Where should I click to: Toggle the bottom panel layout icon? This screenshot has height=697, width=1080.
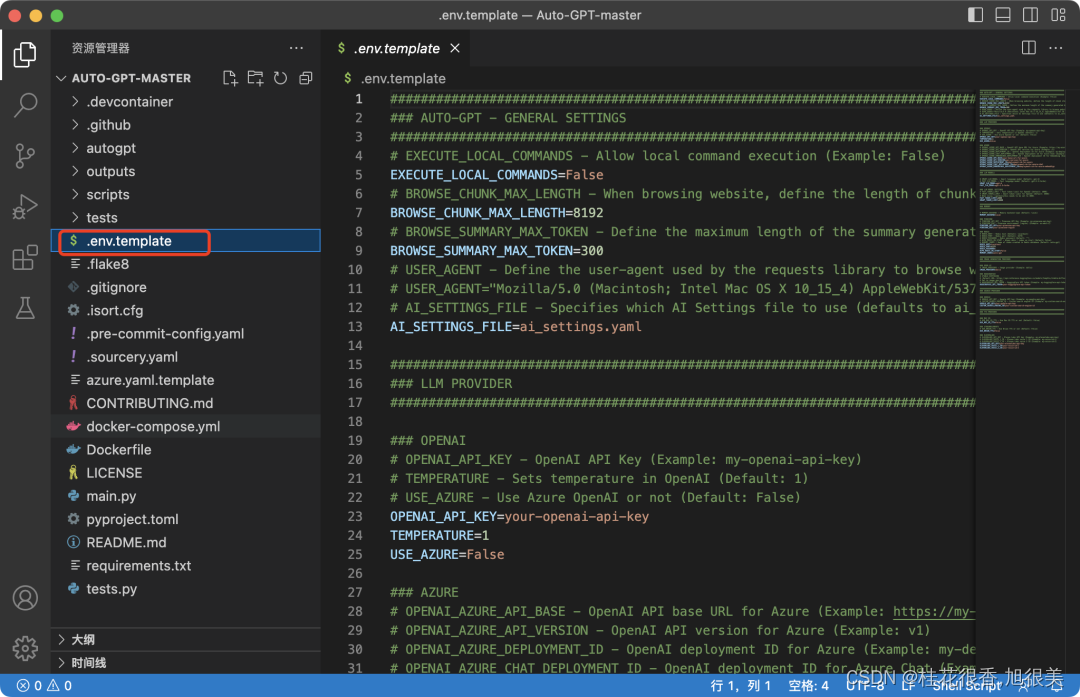(x=1003, y=14)
